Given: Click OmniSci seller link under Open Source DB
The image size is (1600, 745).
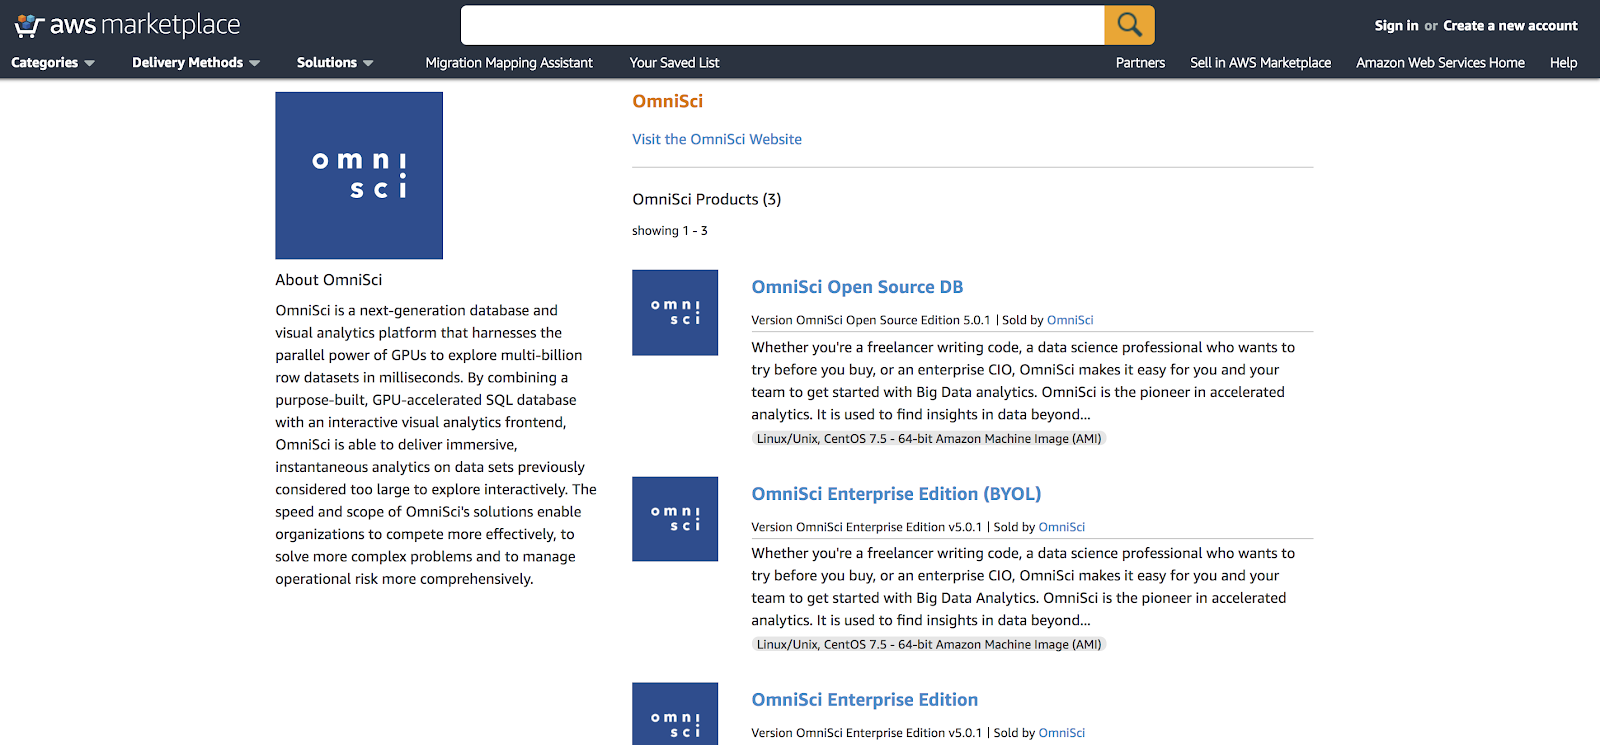Looking at the screenshot, I should click(x=1070, y=320).
